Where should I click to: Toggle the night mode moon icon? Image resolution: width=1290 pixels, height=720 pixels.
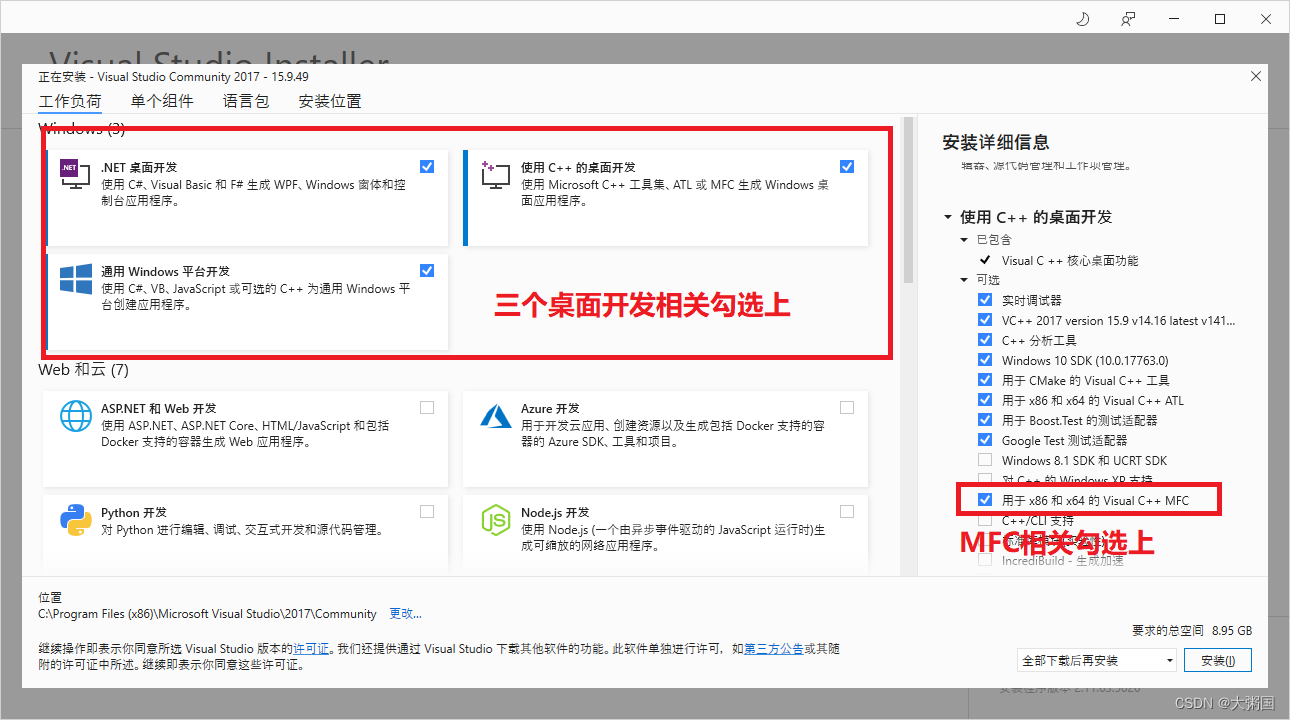click(1083, 19)
